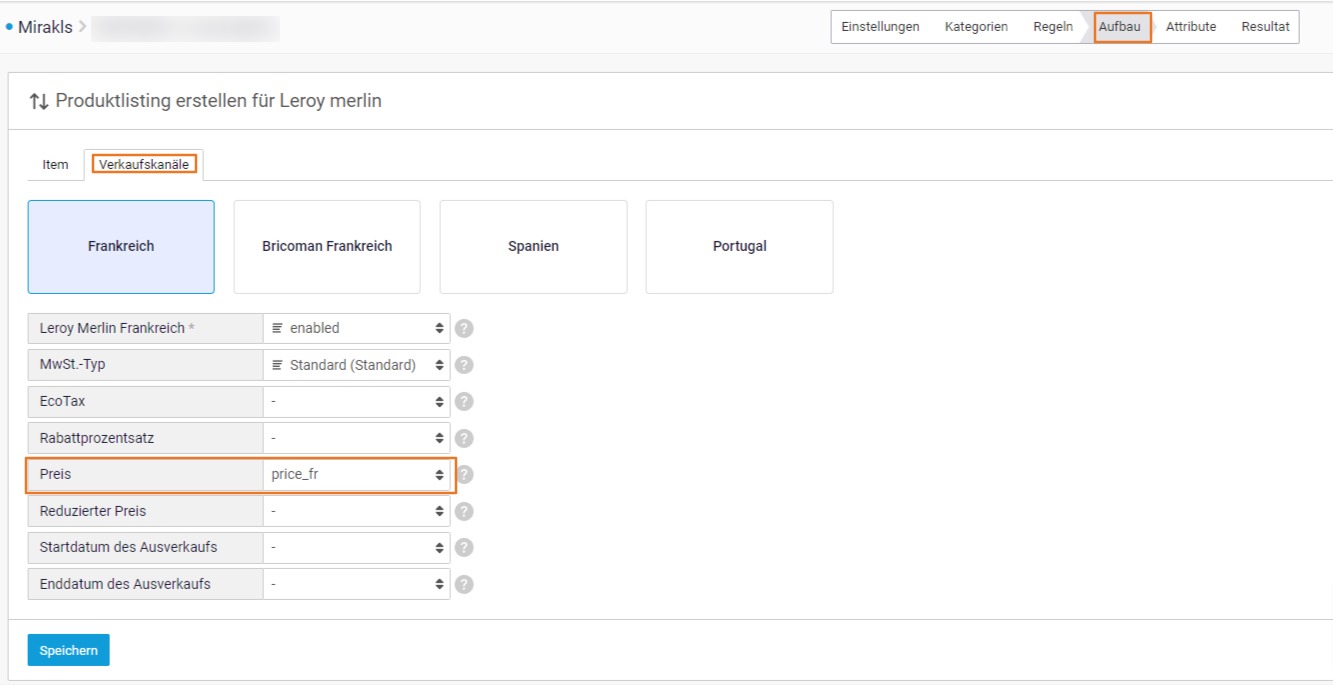The width and height of the screenshot is (1333, 685).
Task: Choose the Spanien channel card
Action: click(x=533, y=246)
